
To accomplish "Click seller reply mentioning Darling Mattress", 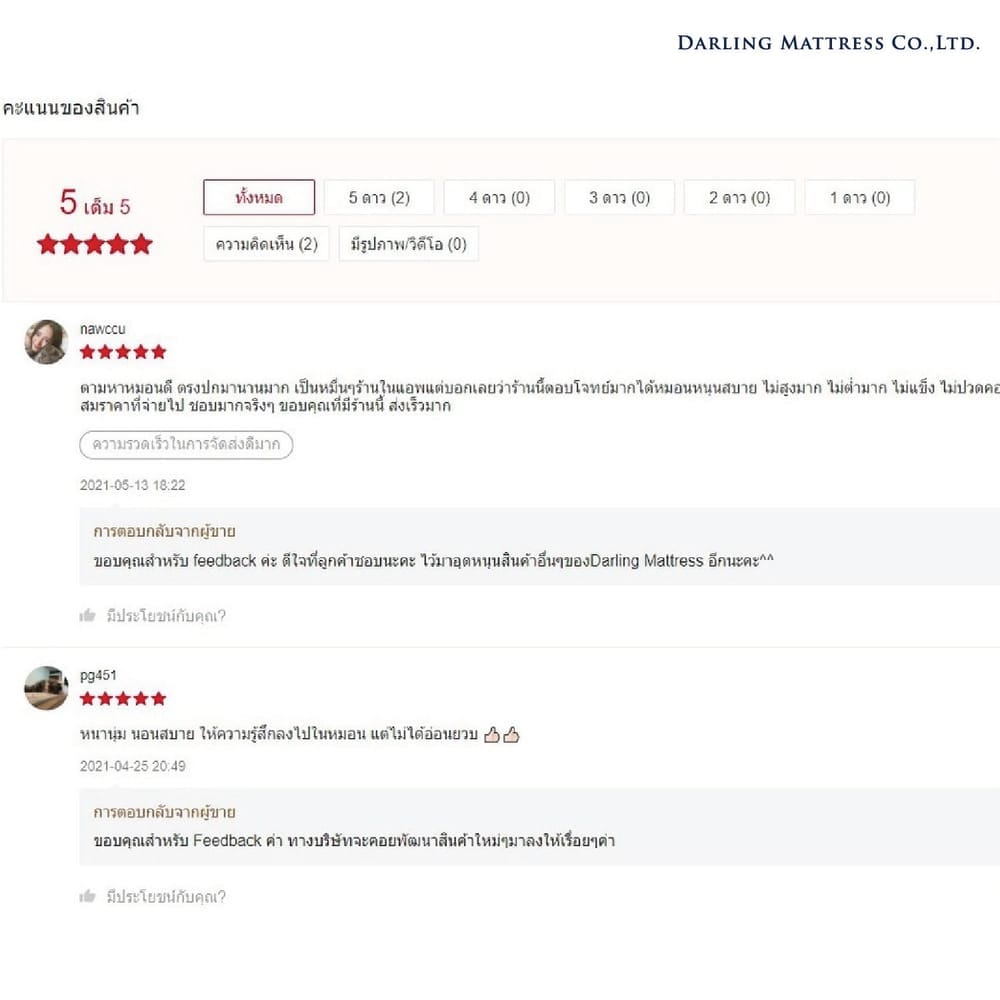I will (434, 561).
